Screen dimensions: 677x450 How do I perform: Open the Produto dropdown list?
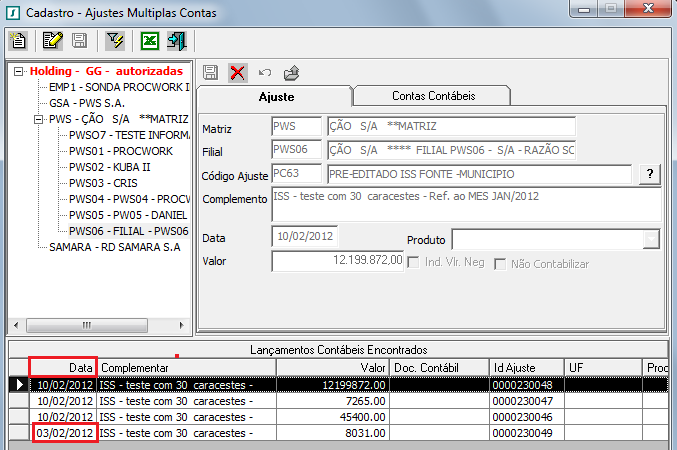coord(651,239)
